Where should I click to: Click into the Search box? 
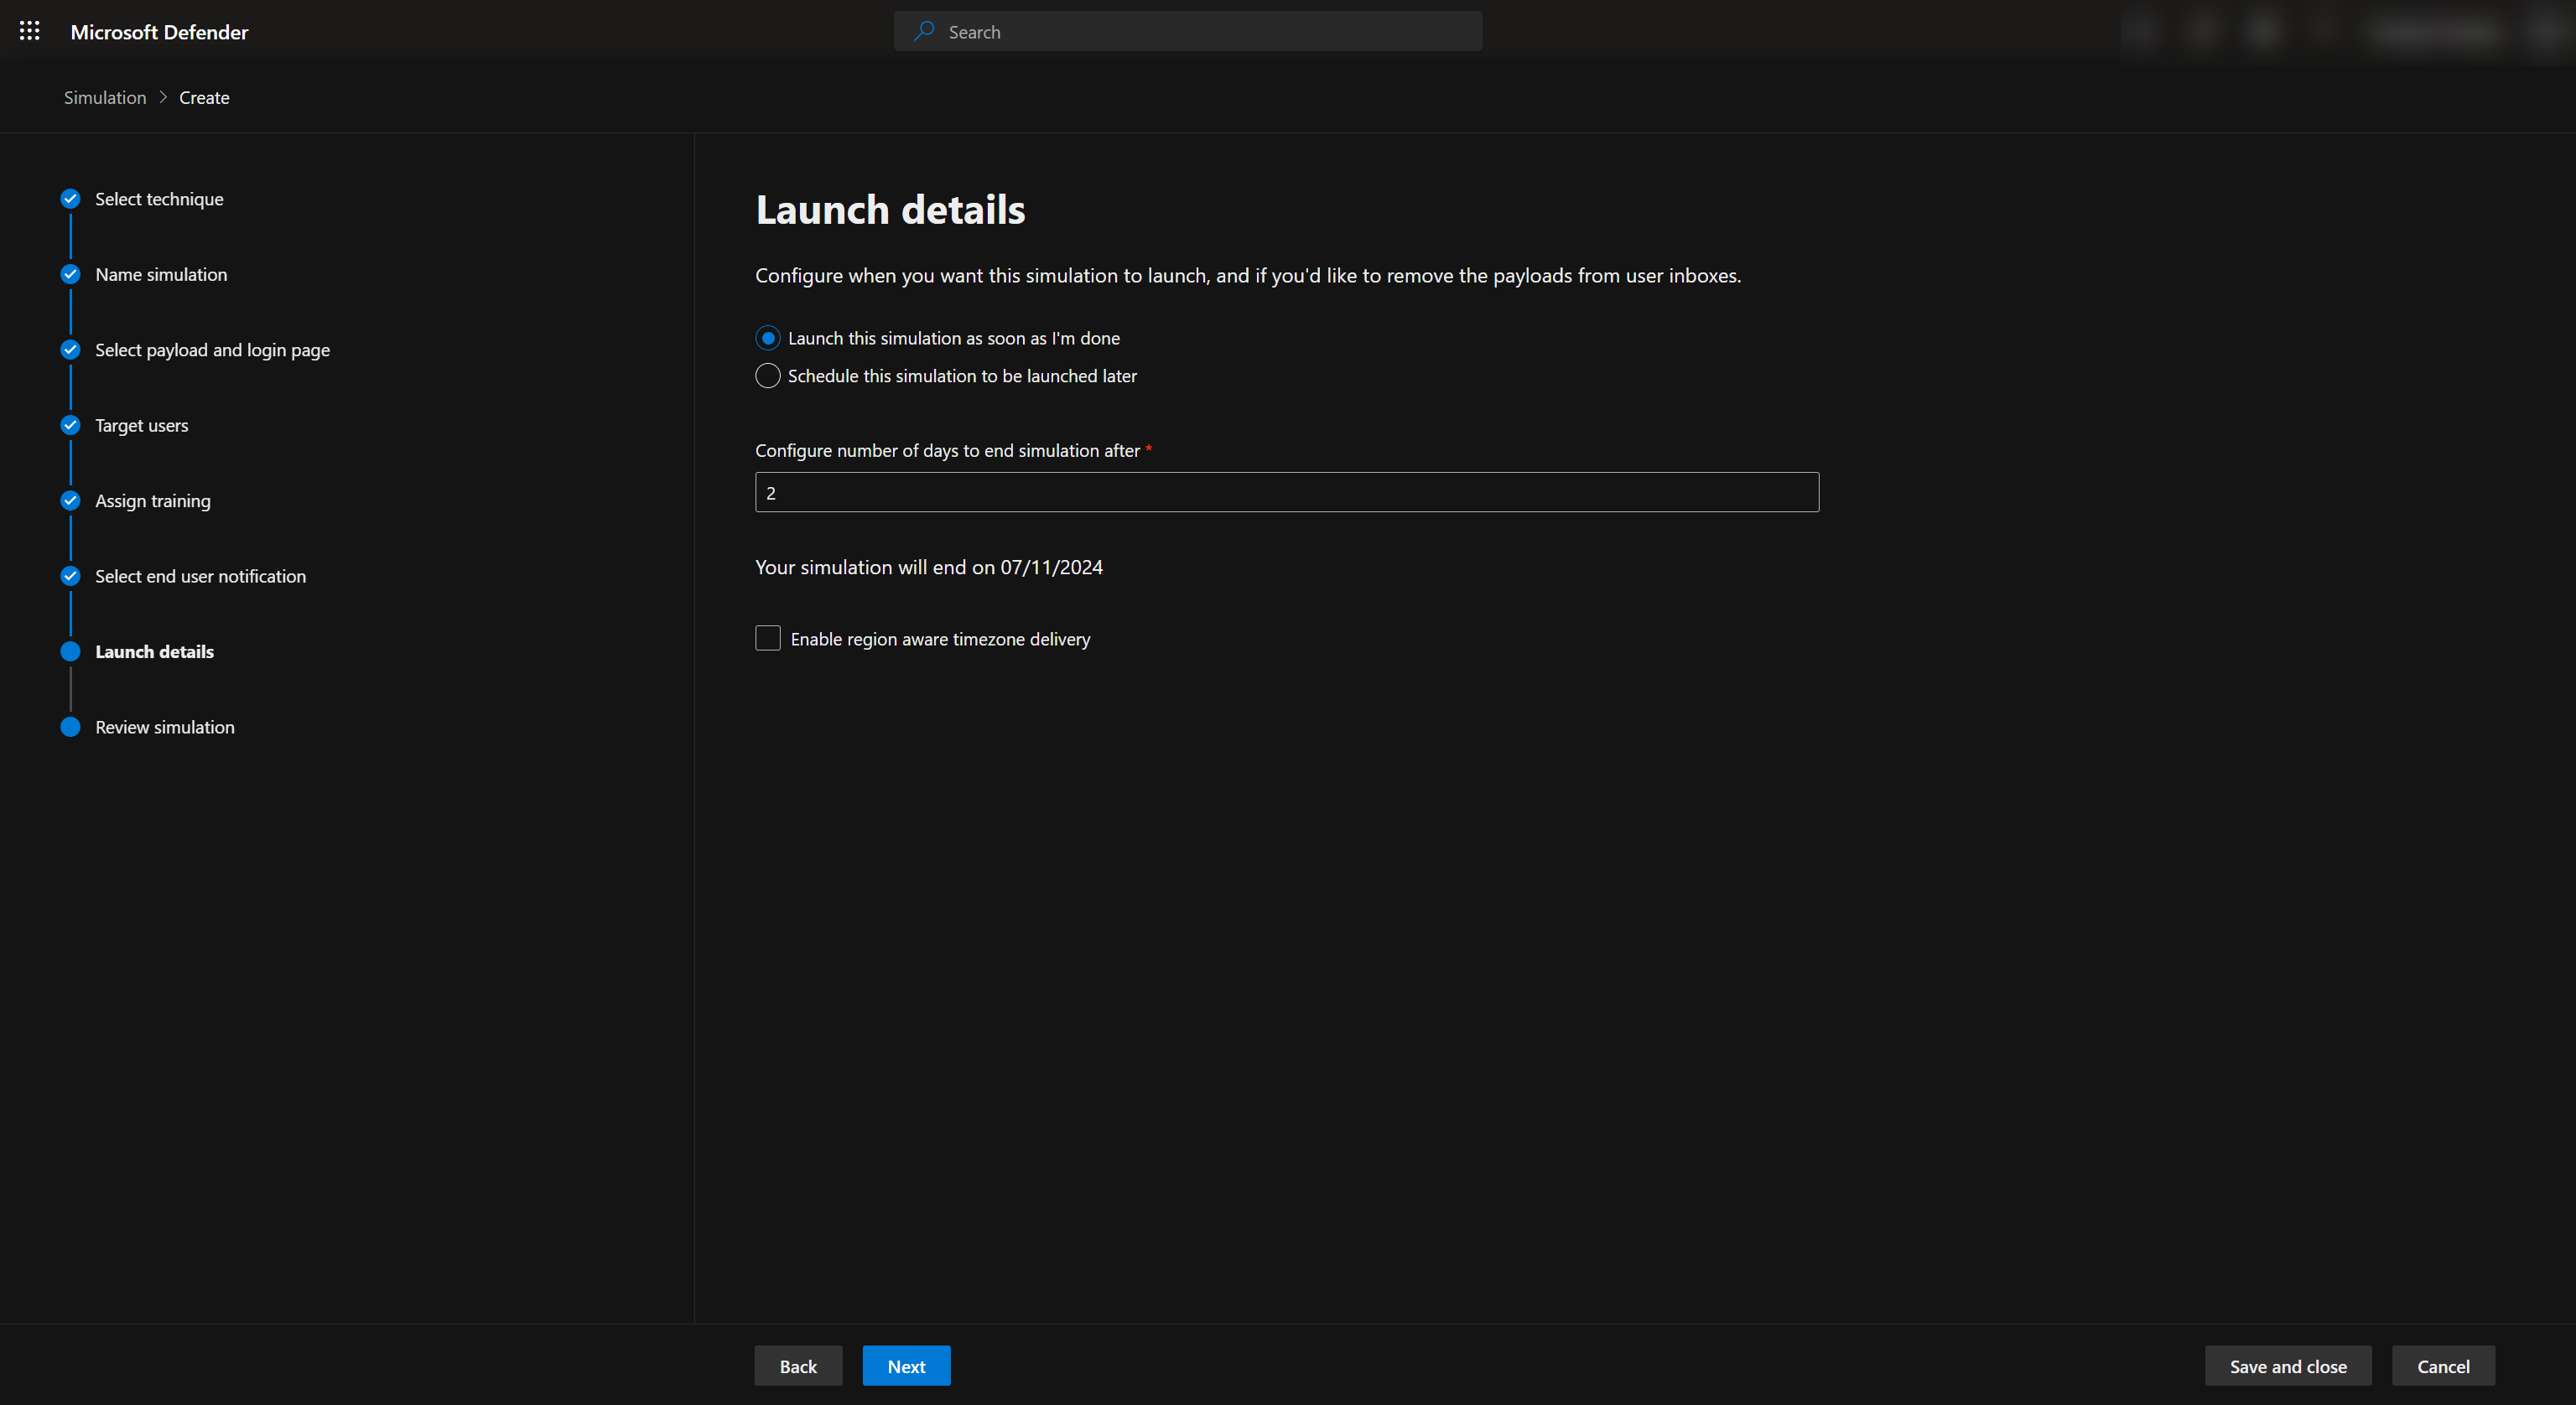pos(1200,31)
